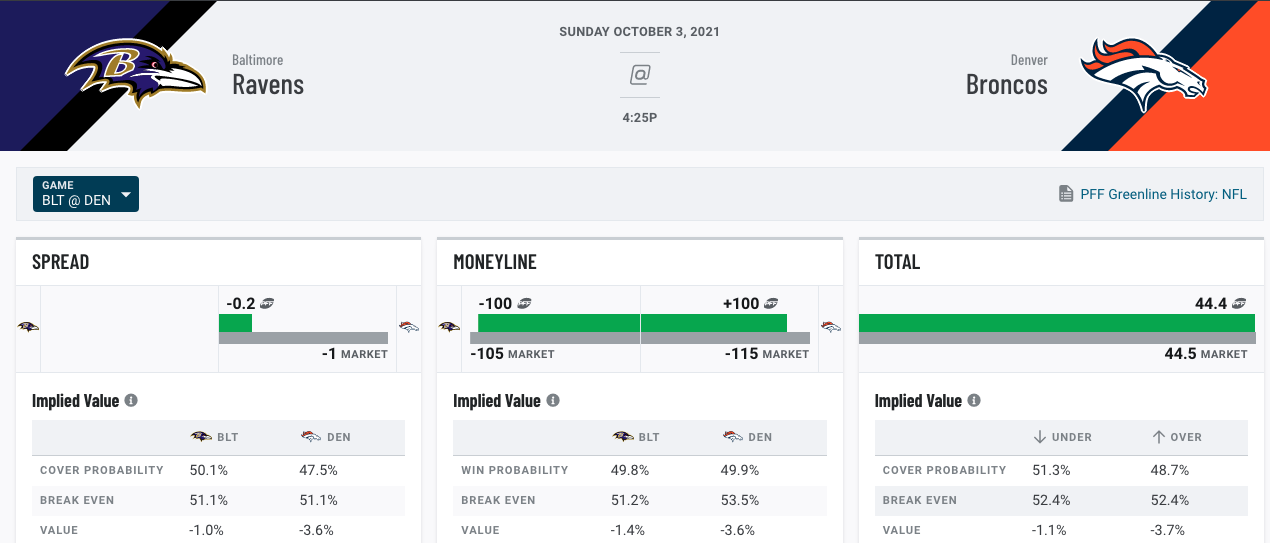
Task: Click the Ravens team name
Action: (268, 84)
